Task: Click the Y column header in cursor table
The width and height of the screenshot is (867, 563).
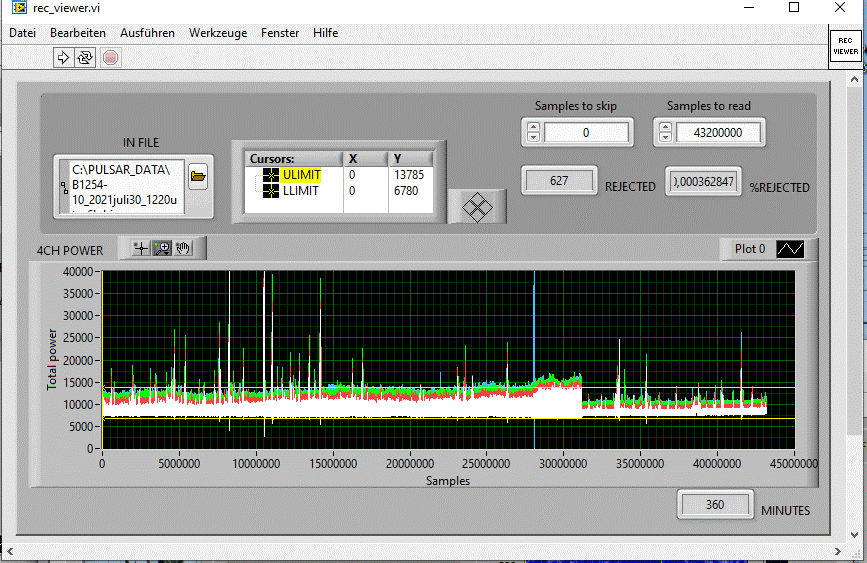Action: (411, 159)
